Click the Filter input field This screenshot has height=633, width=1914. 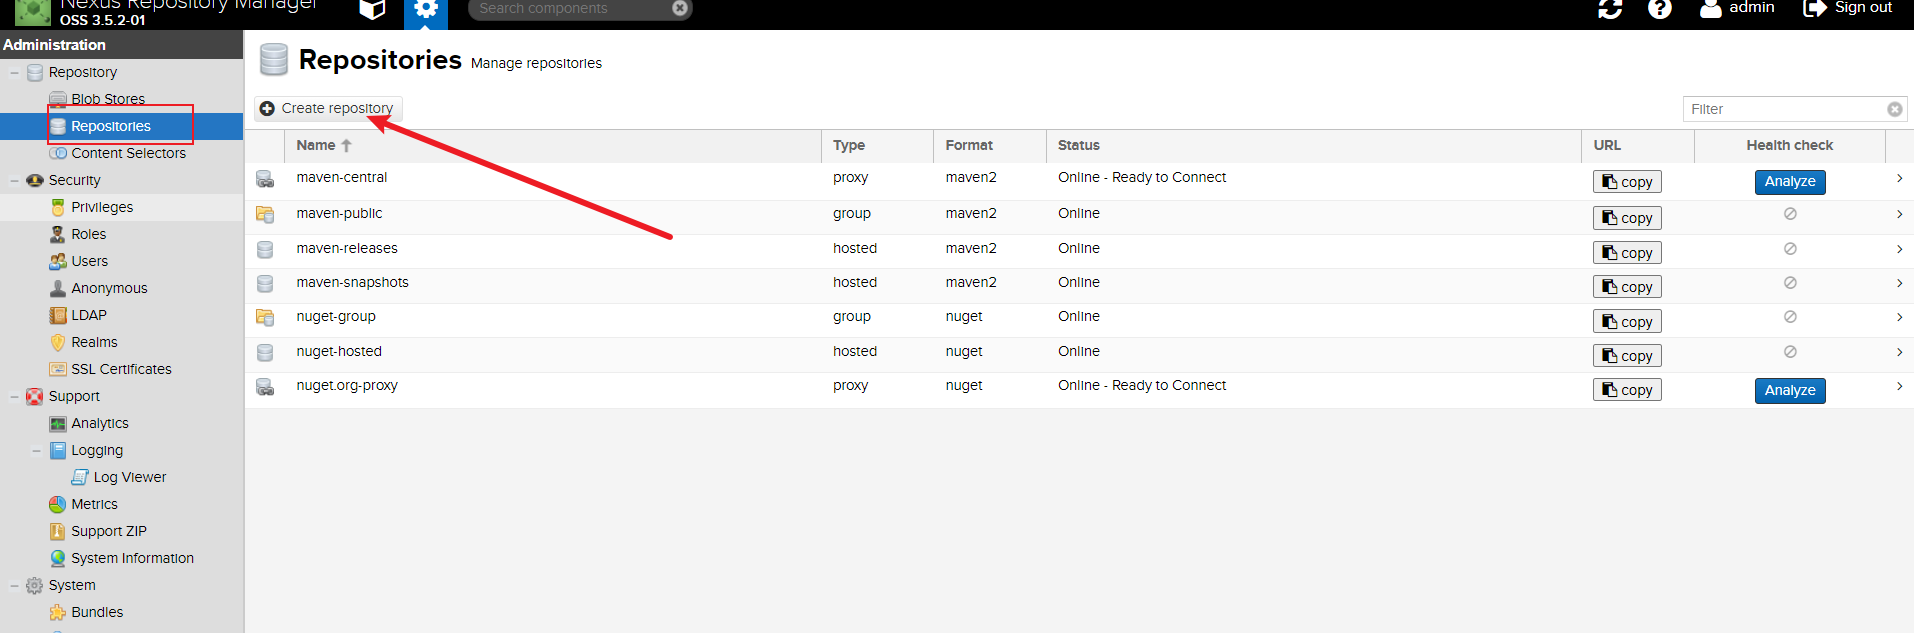pos(1782,109)
